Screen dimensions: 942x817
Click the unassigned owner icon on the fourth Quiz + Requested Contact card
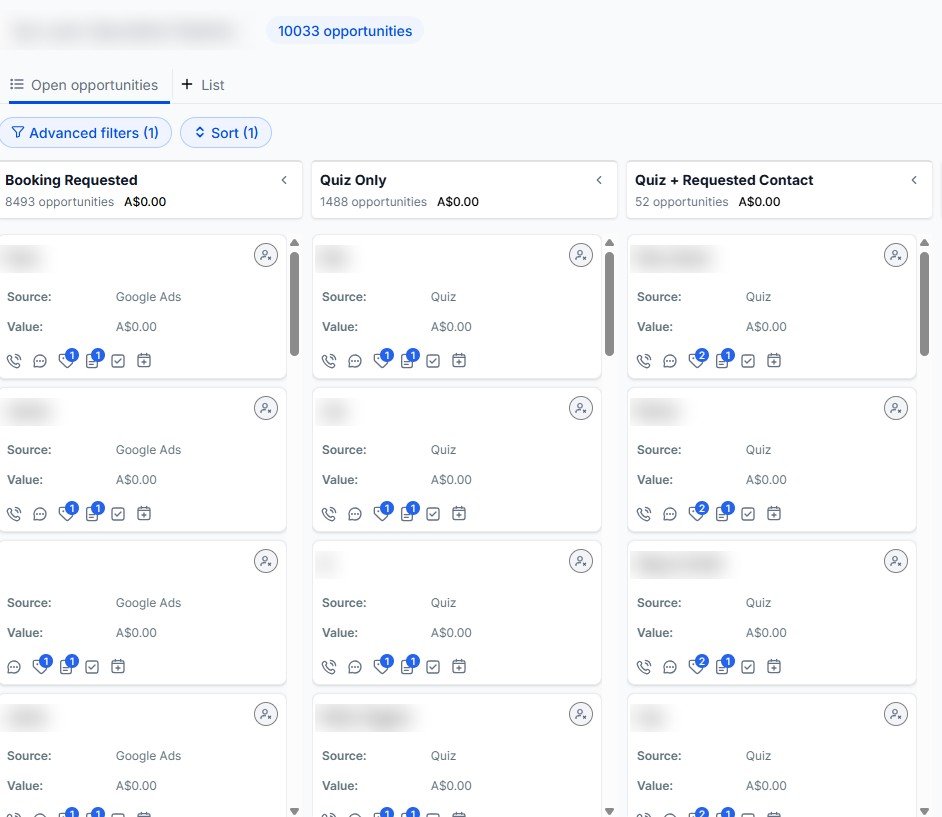coord(896,714)
